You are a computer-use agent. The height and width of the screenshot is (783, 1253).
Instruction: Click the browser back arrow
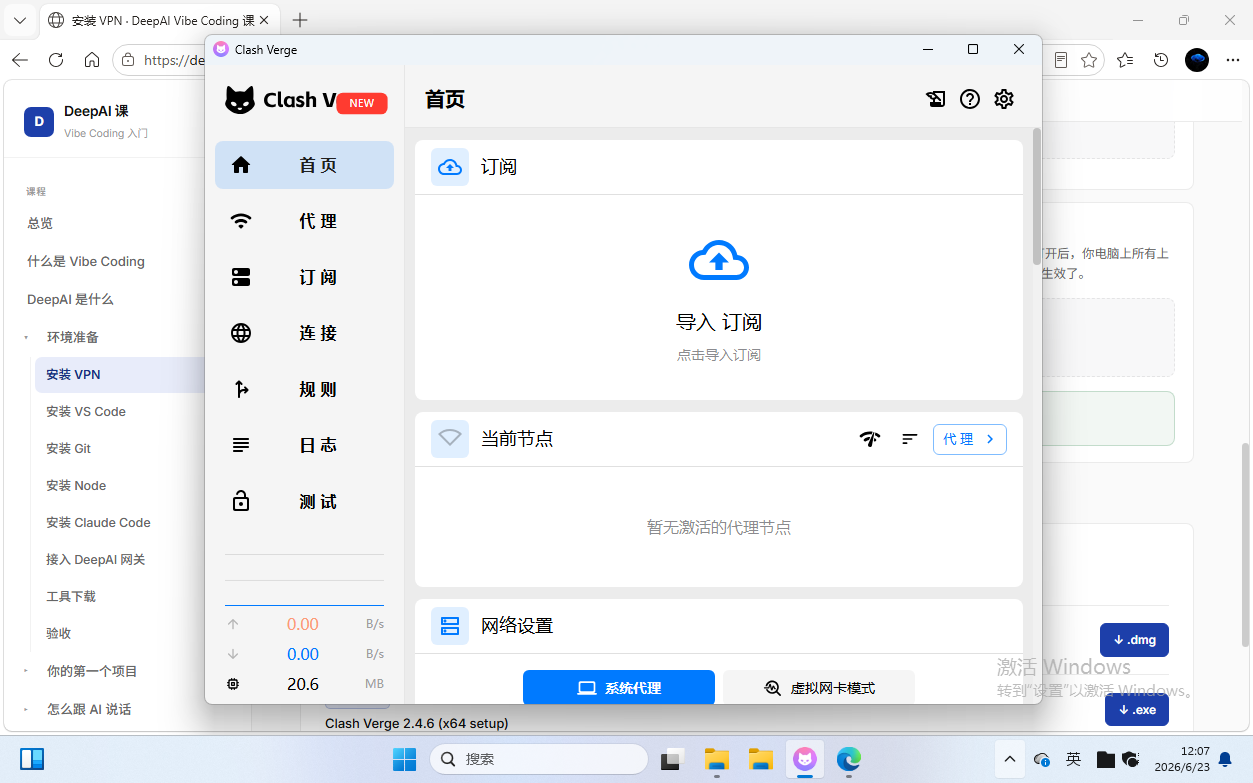(20, 60)
